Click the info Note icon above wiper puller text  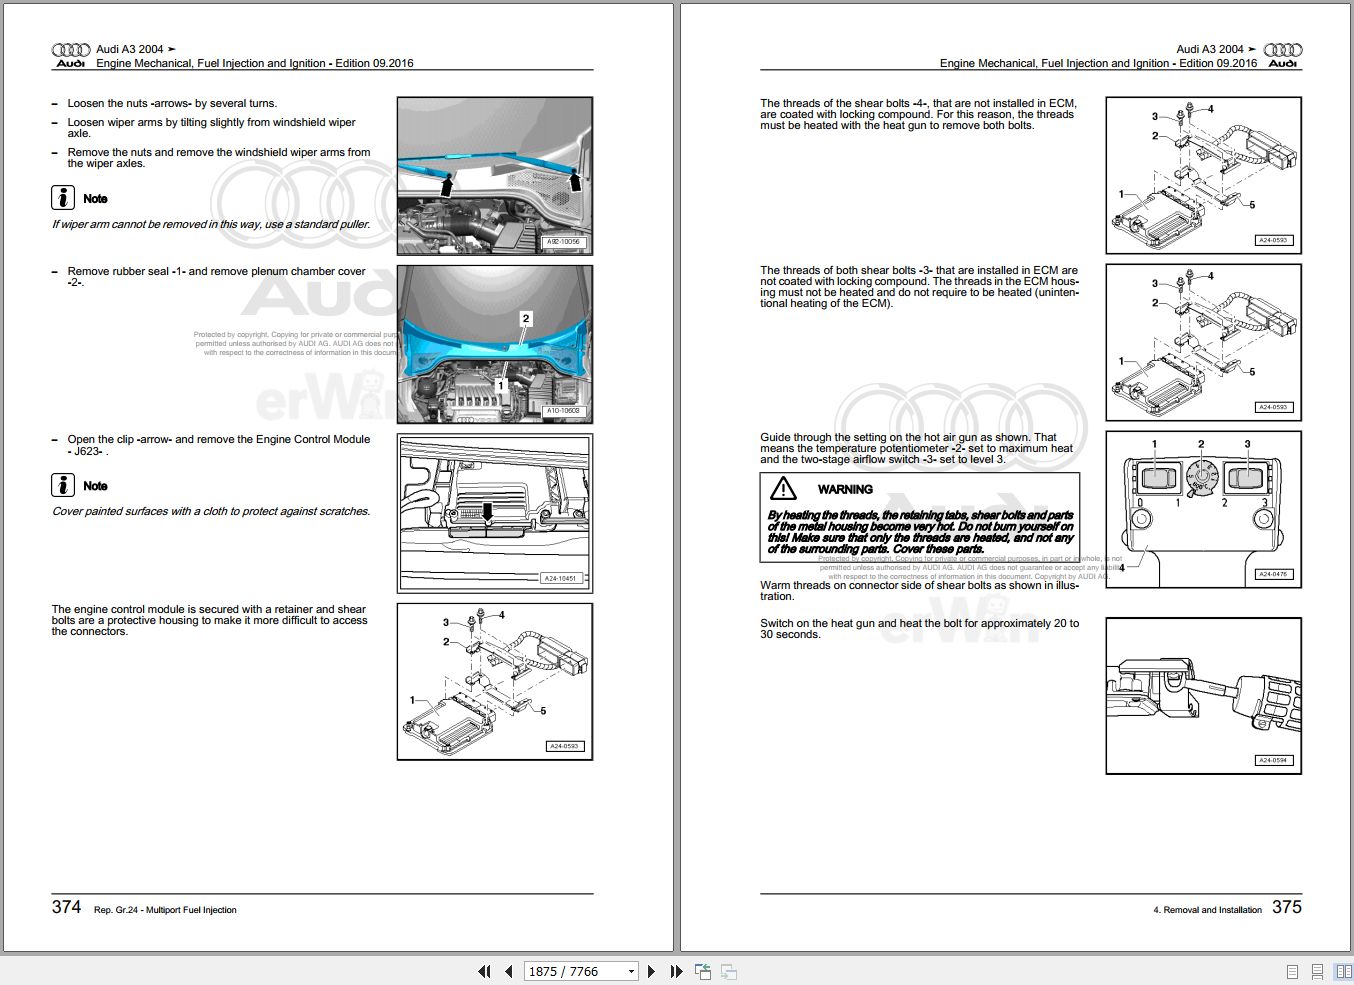[63, 198]
